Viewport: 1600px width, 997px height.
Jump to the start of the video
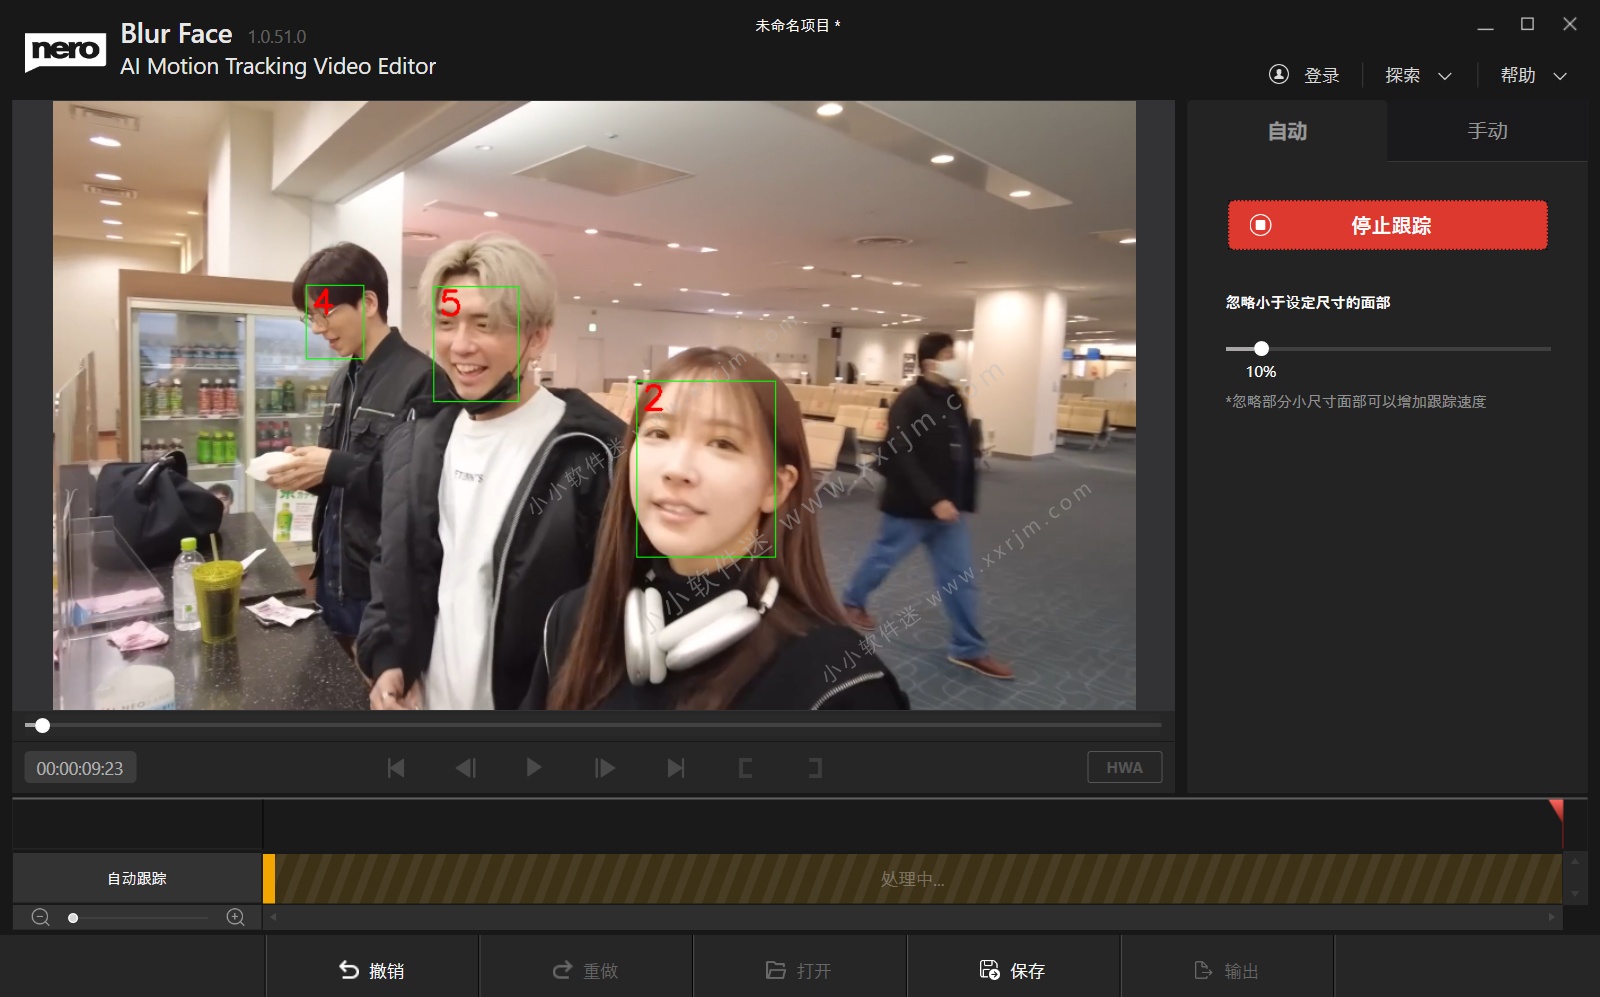396,768
